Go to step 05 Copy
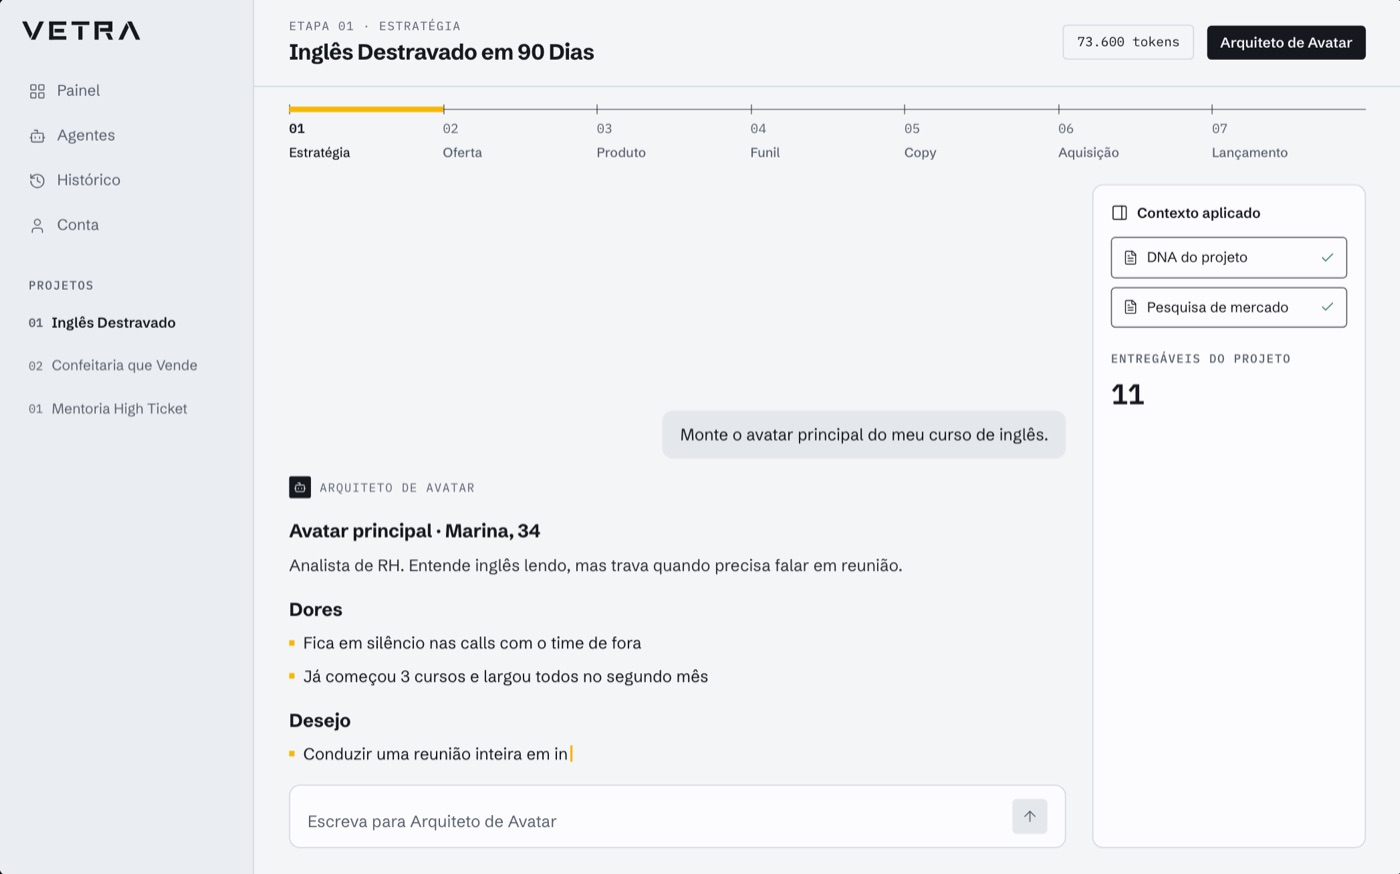This screenshot has height=874, width=1400. click(920, 141)
